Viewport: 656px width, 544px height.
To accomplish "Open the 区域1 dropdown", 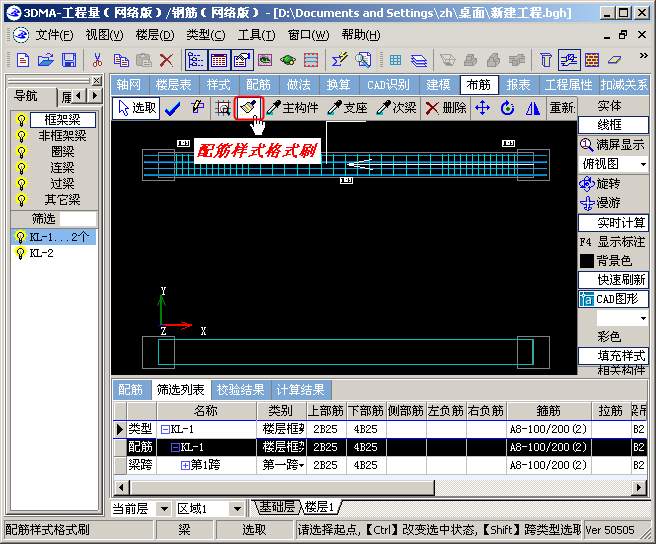I will tap(237, 509).
